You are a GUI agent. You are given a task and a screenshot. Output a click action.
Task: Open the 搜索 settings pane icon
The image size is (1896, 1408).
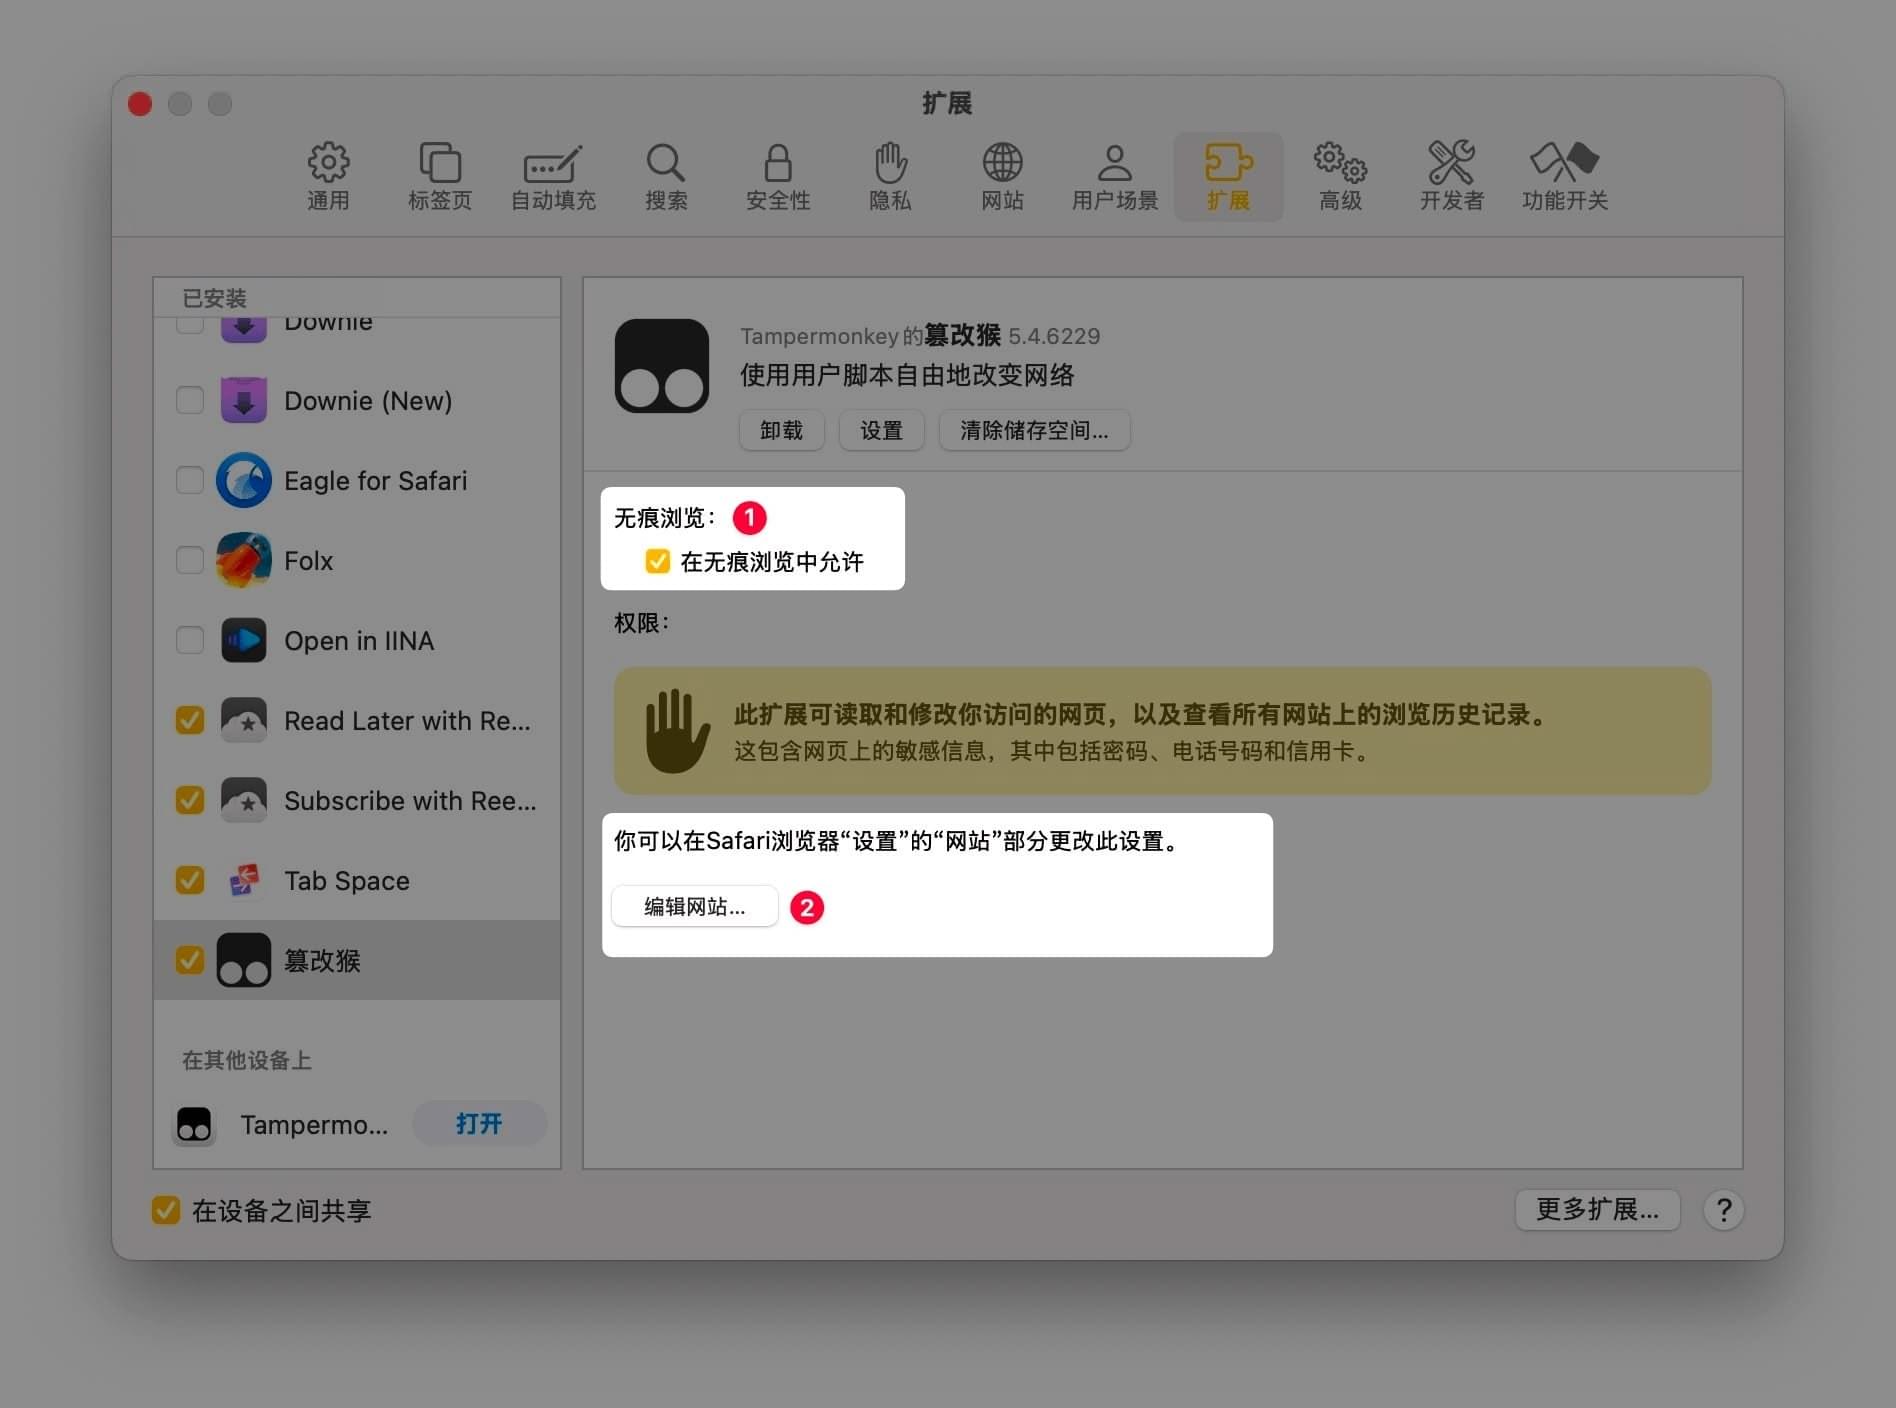[x=665, y=175]
